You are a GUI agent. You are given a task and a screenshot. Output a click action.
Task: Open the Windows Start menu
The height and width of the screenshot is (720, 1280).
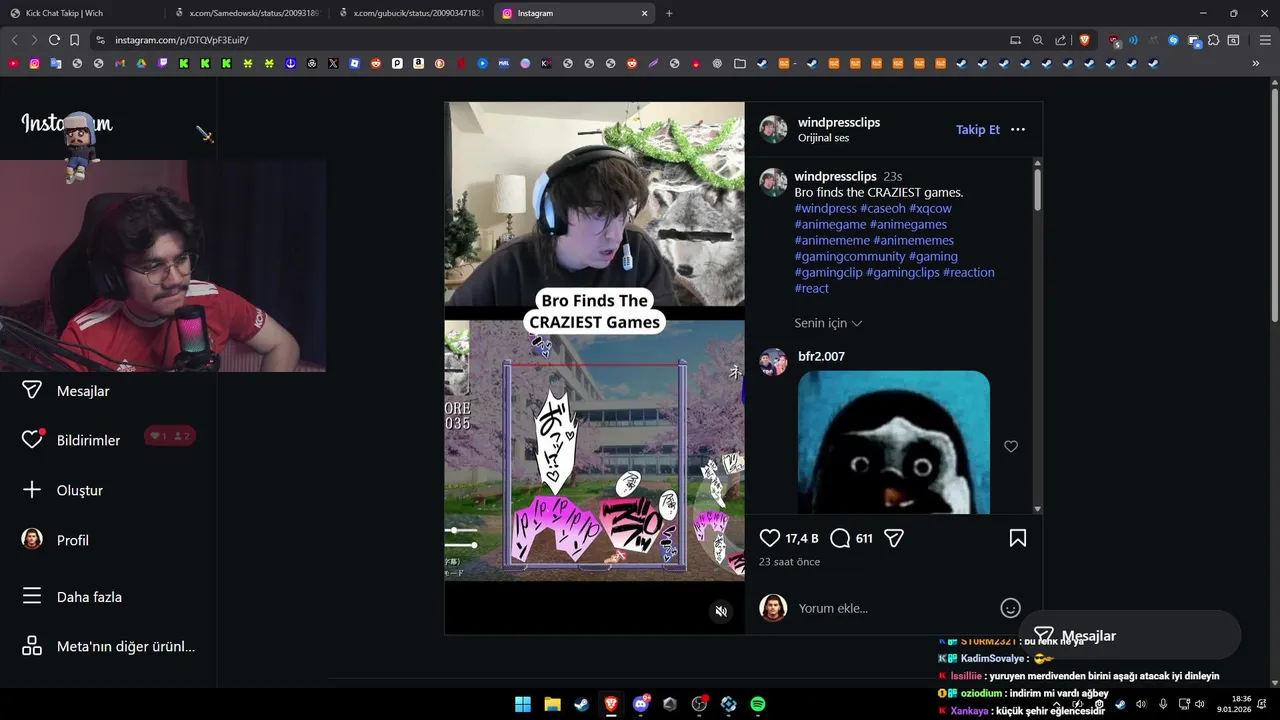(x=523, y=704)
